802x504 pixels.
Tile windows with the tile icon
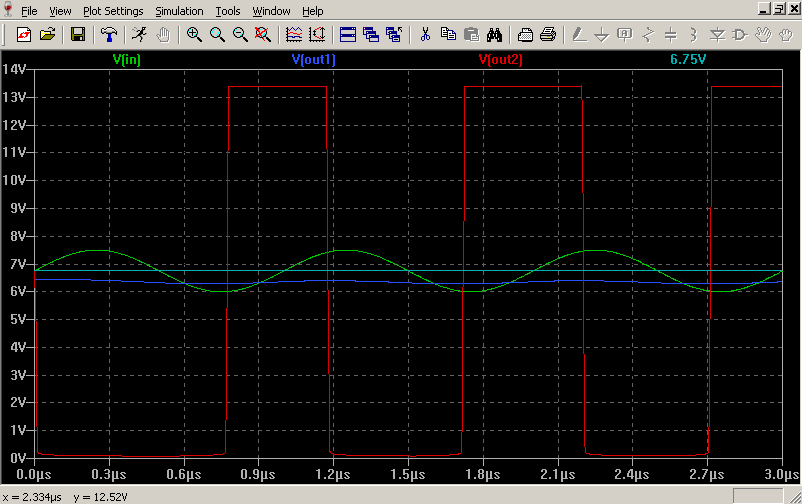coord(348,35)
